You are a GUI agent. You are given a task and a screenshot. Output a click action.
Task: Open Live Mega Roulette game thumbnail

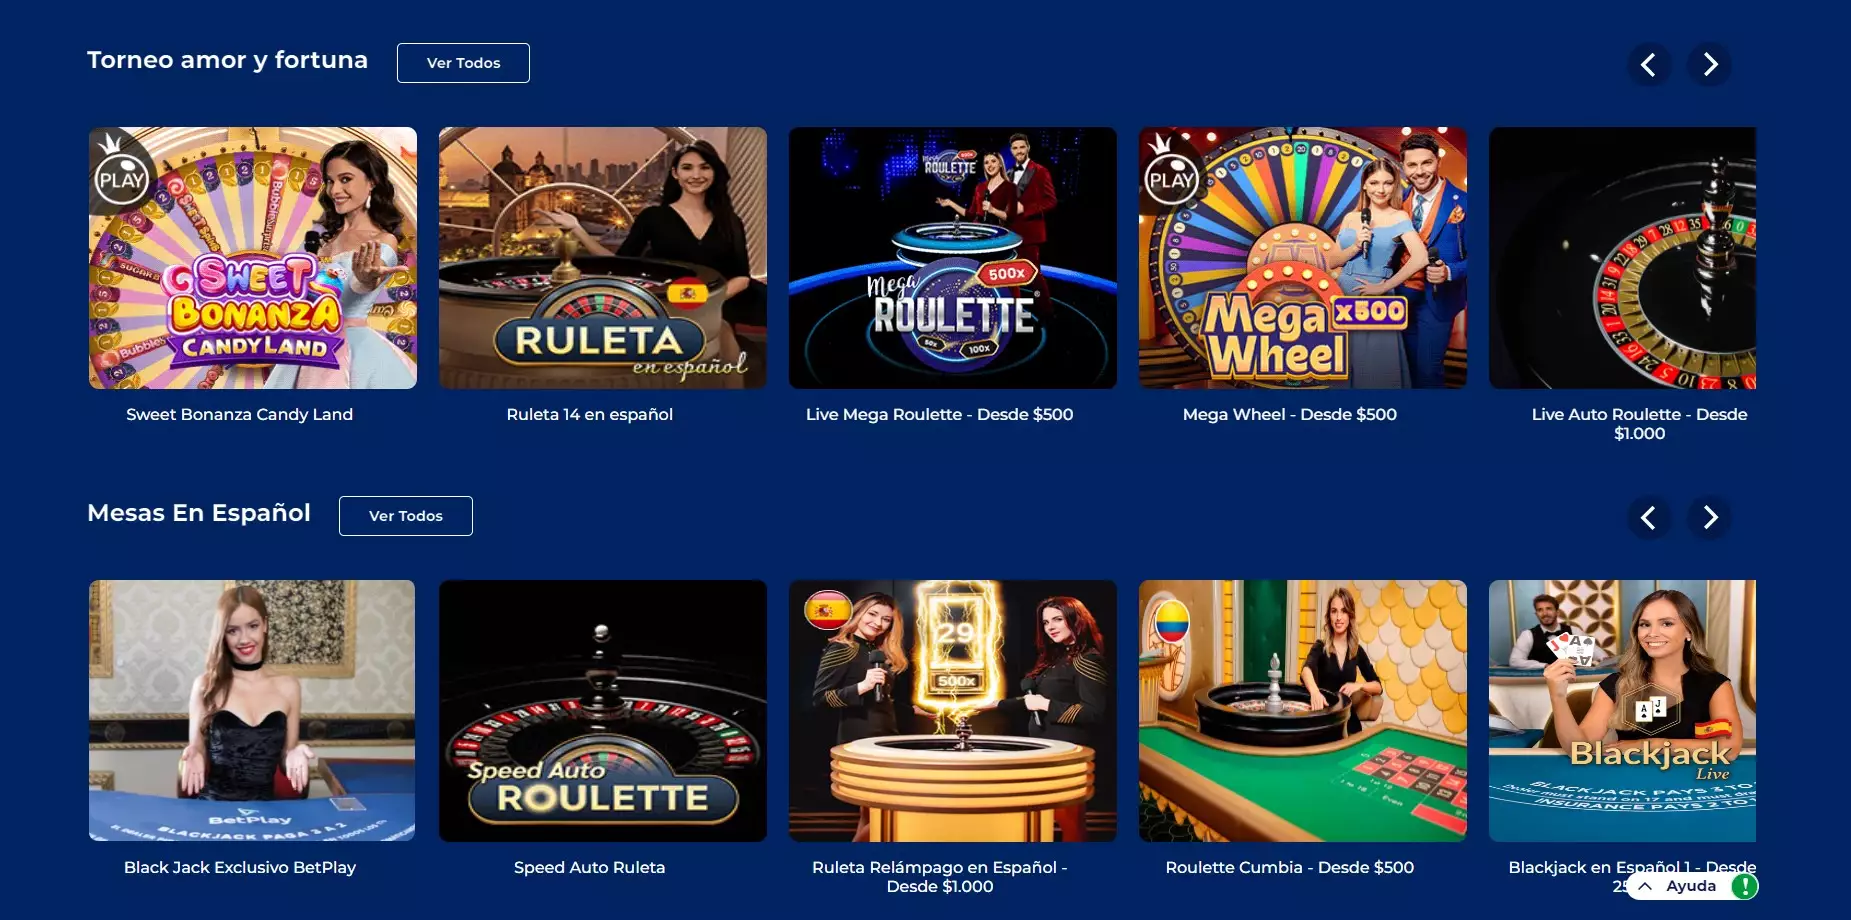tap(953, 258)
